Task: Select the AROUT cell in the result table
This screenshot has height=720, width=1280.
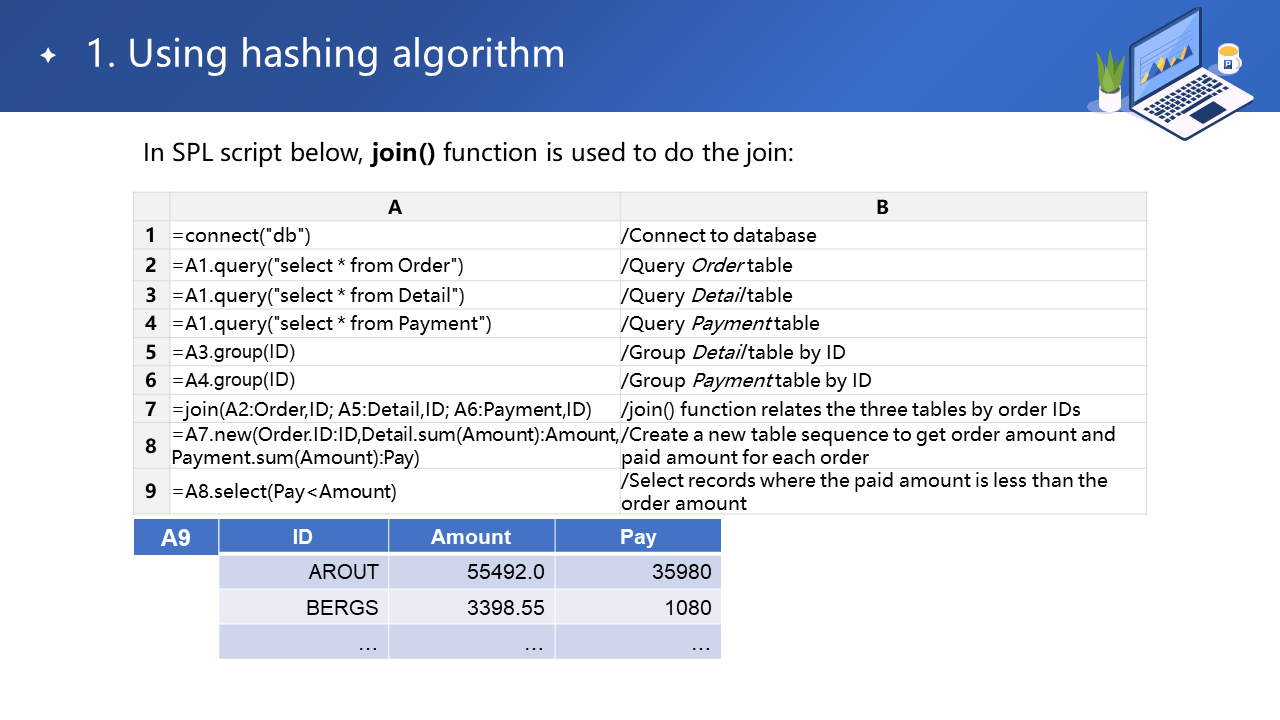Action: point(303,572)
